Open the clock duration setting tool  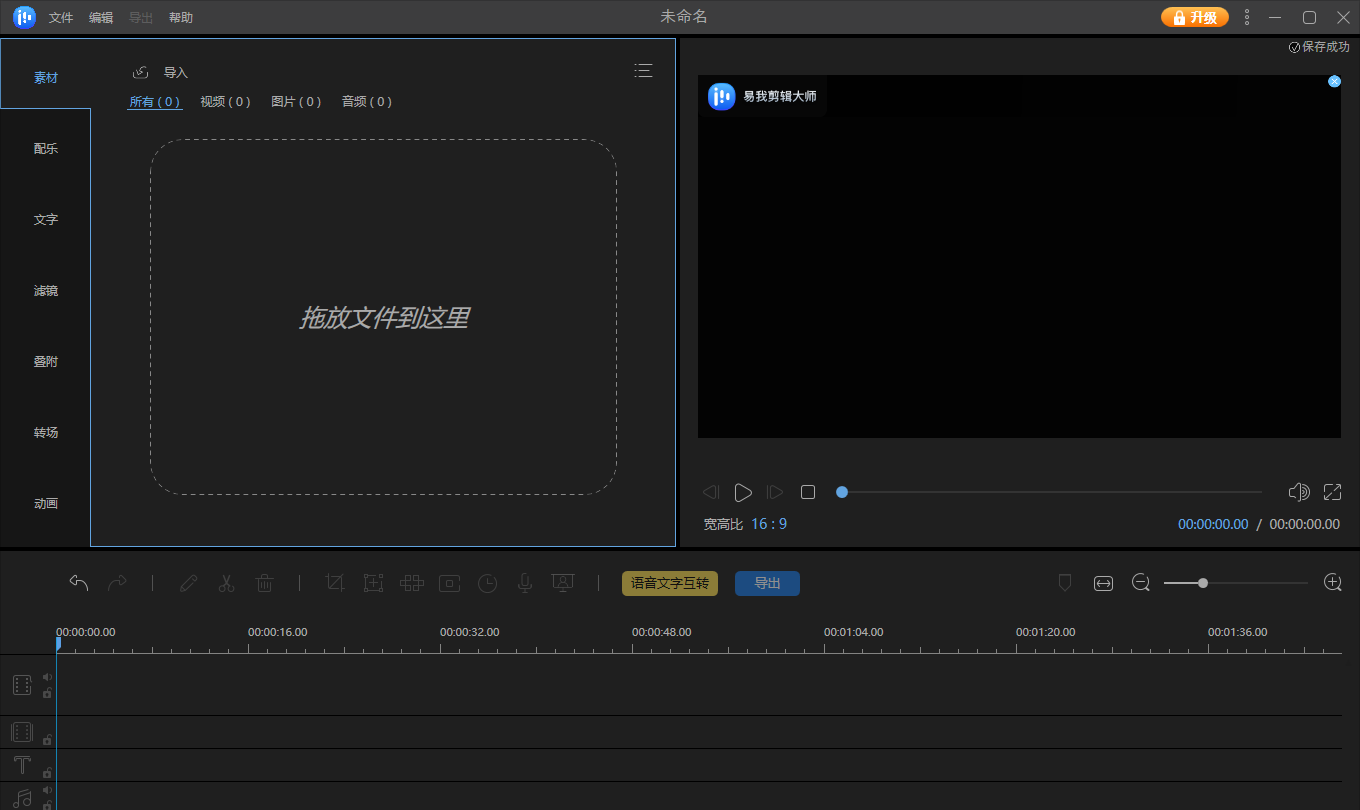(x=487, y=583)
